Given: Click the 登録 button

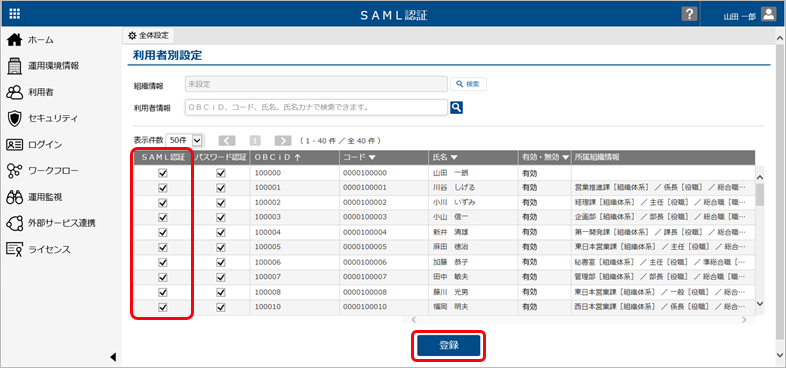Looking at the screenshot, I should (449, 345).
